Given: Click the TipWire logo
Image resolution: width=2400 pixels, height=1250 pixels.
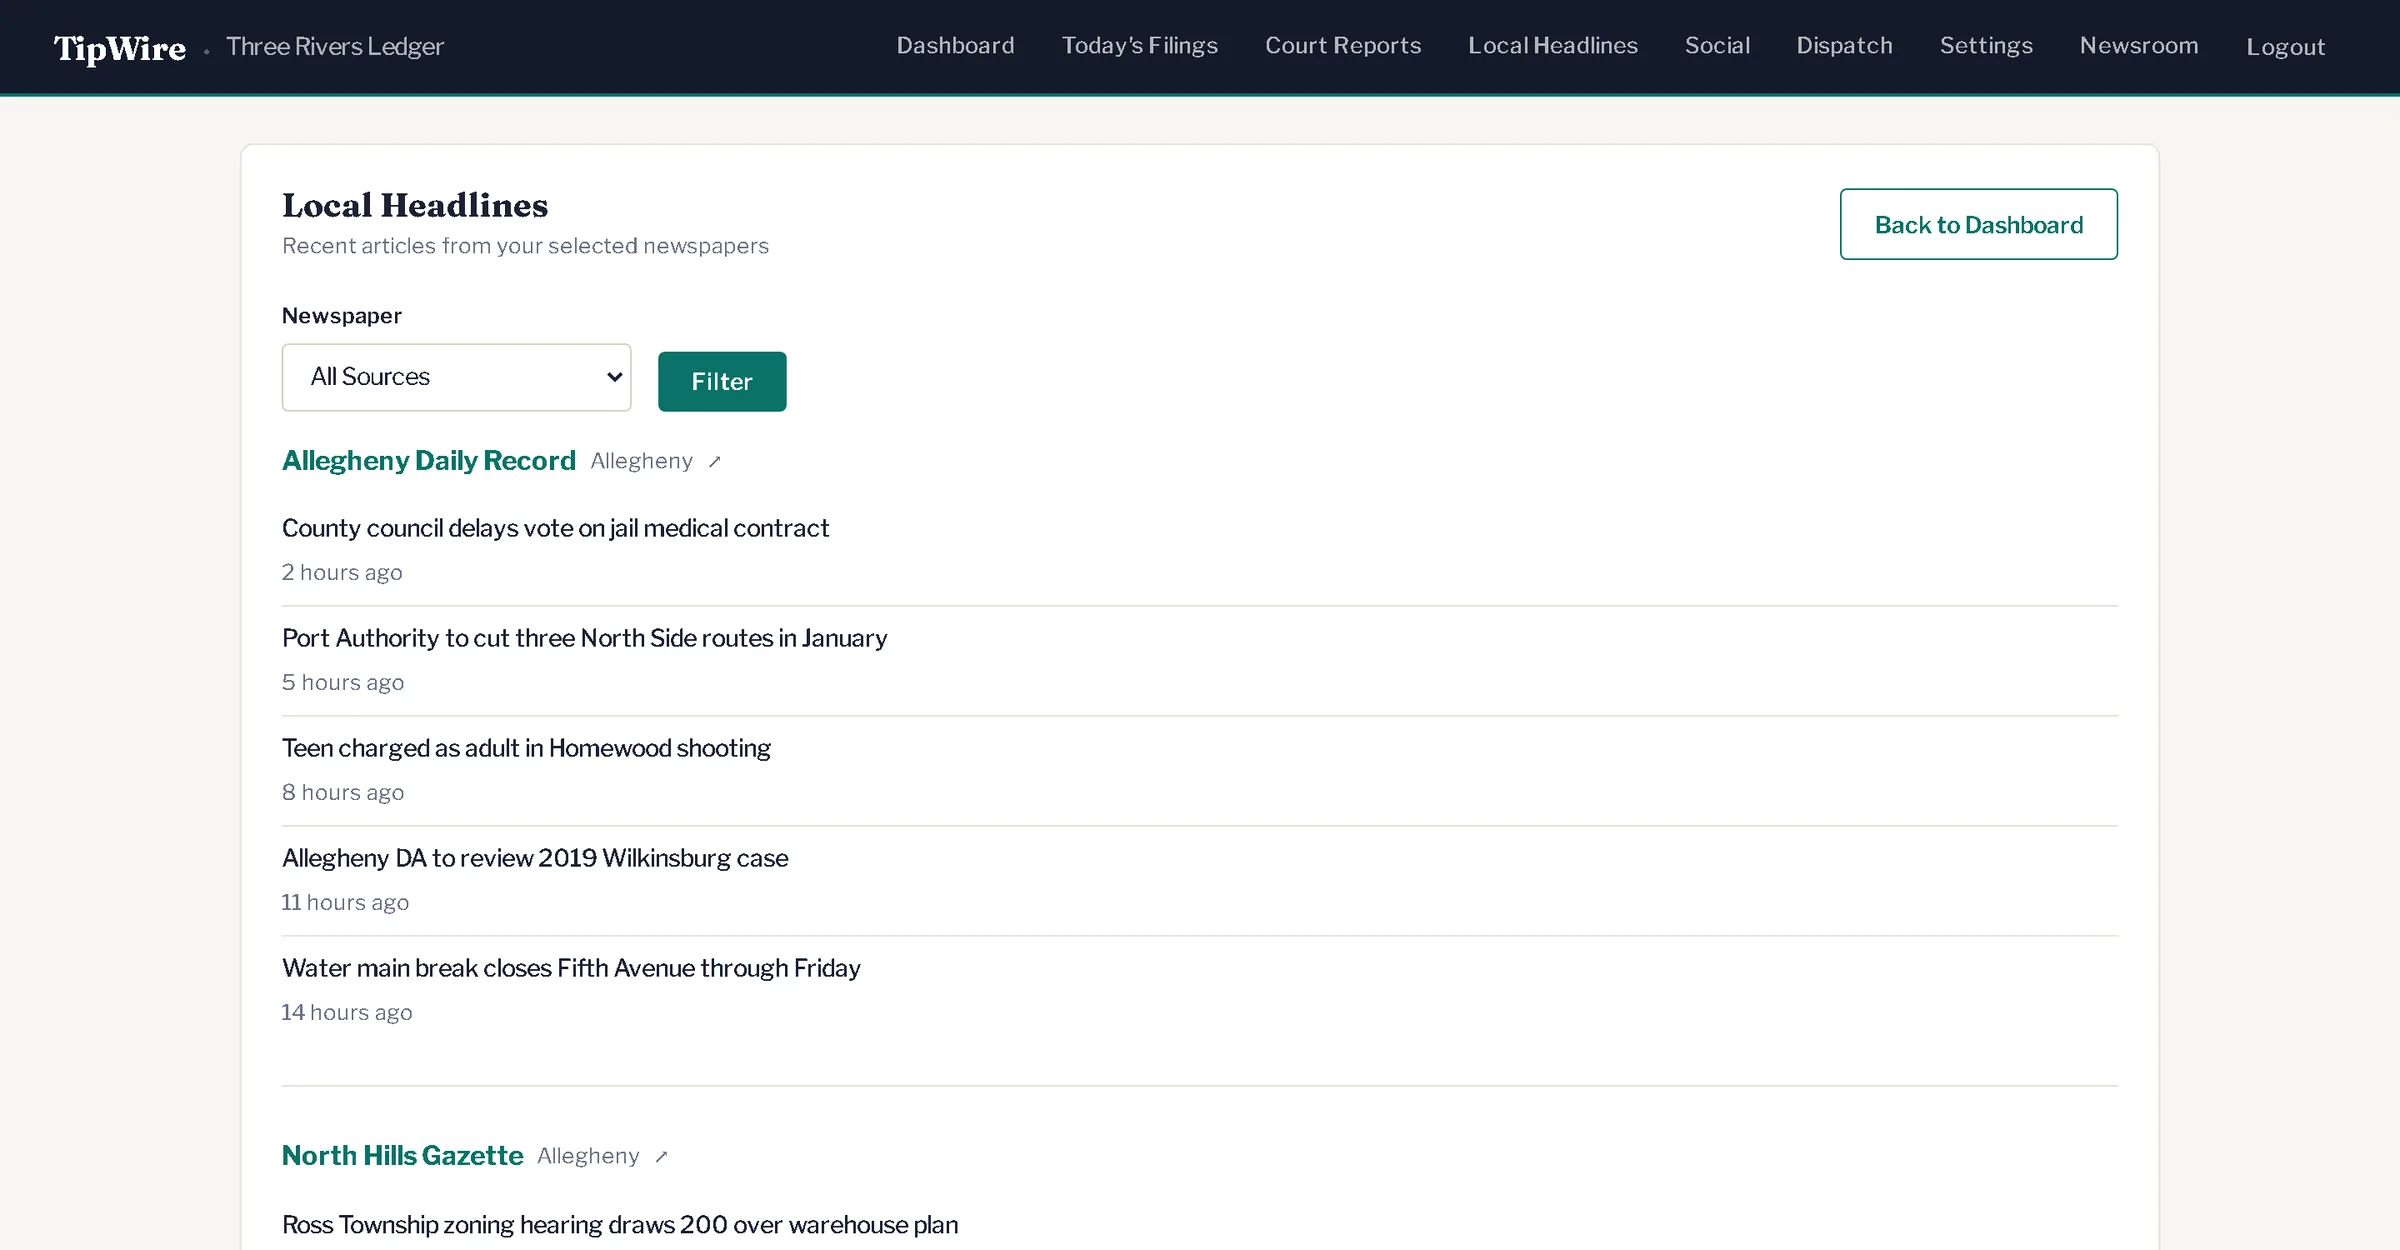Looking at the screenshot, I should point(120,48).
